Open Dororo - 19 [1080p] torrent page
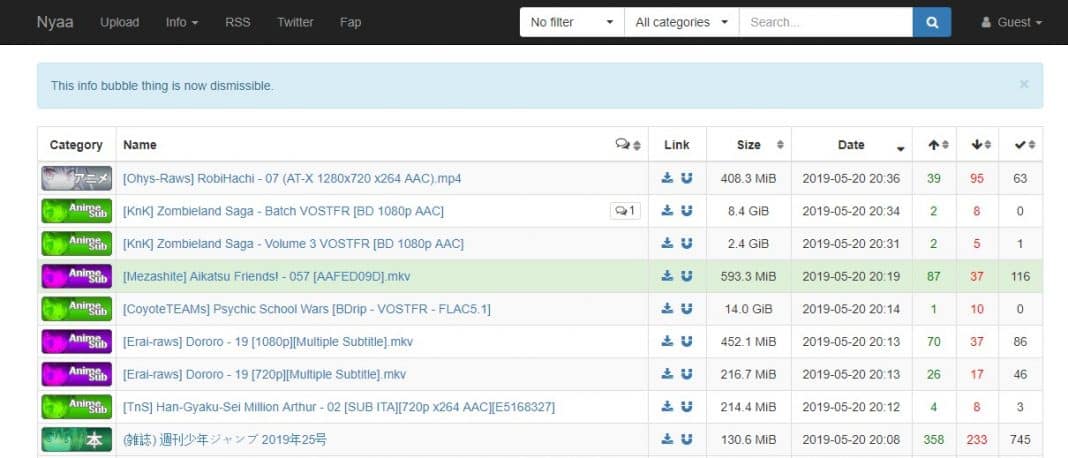 (268, 342)
